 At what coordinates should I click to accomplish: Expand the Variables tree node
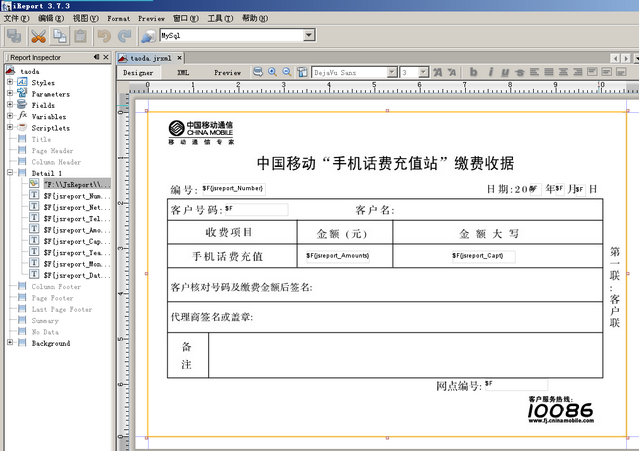coord(10,116)
